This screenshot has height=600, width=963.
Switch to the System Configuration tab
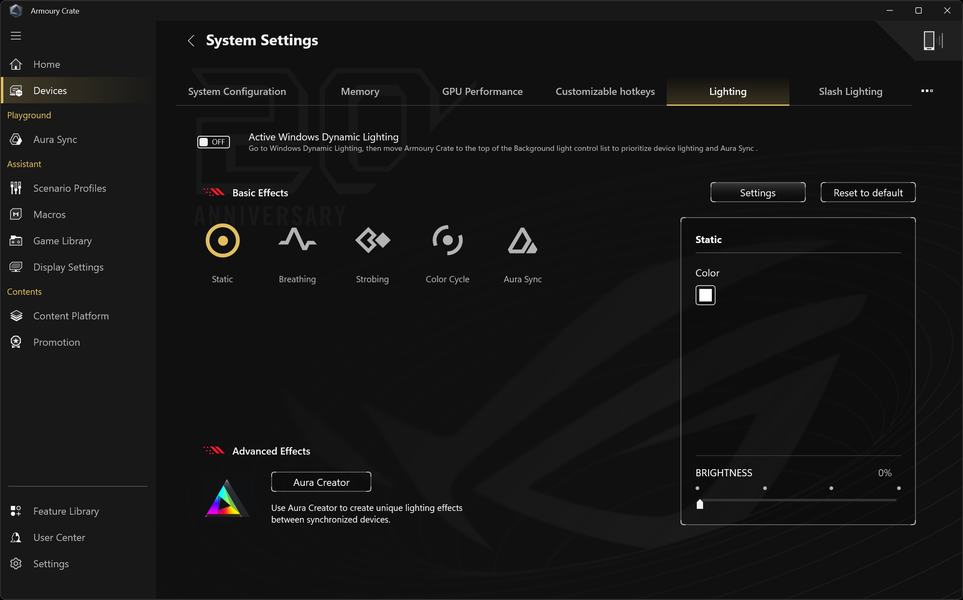tap(237, 92)
